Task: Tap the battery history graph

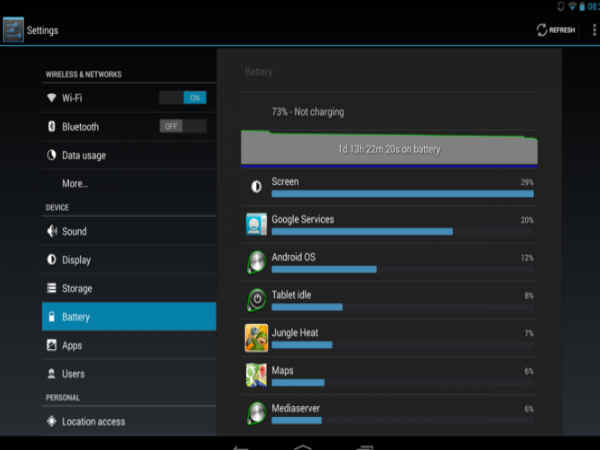Action: click(389, 148)
